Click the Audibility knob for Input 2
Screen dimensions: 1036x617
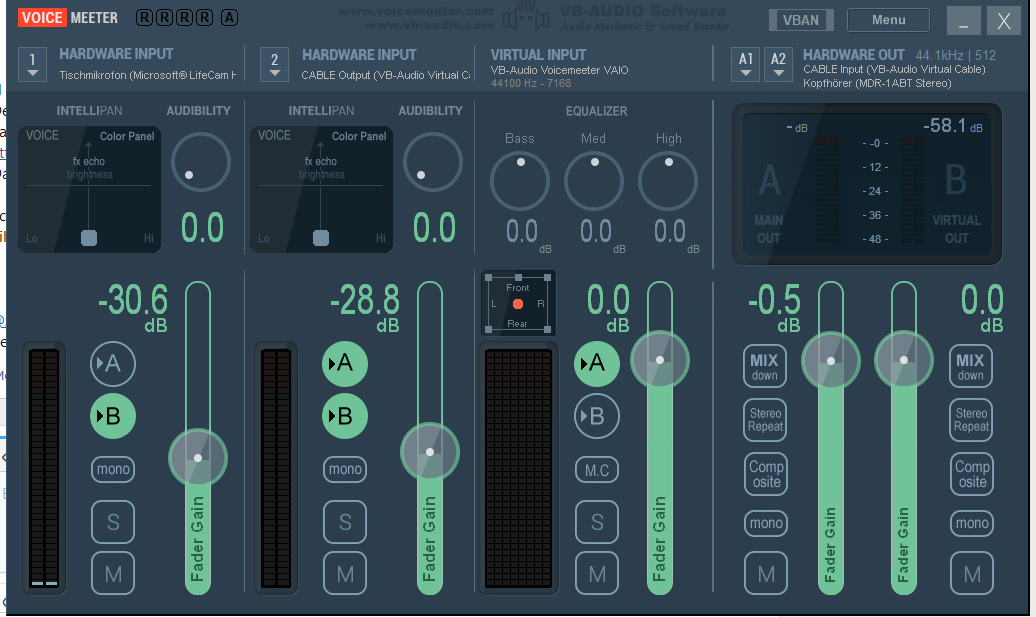[x=433, y=163]
